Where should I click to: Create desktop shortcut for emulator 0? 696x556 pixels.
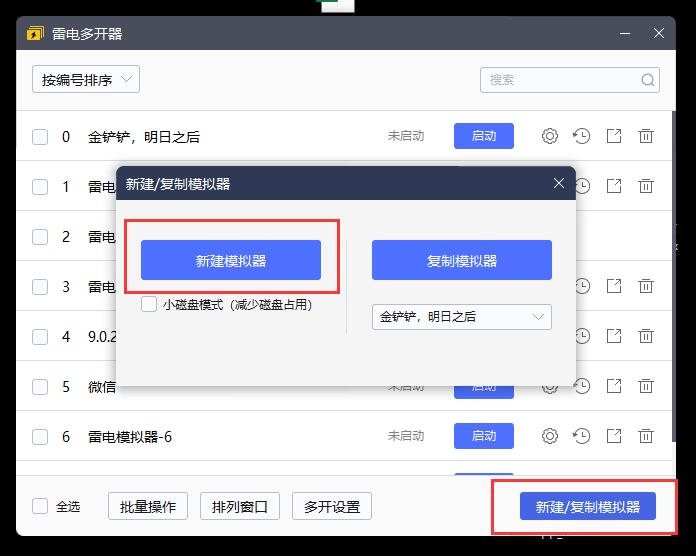pos(614,136)
